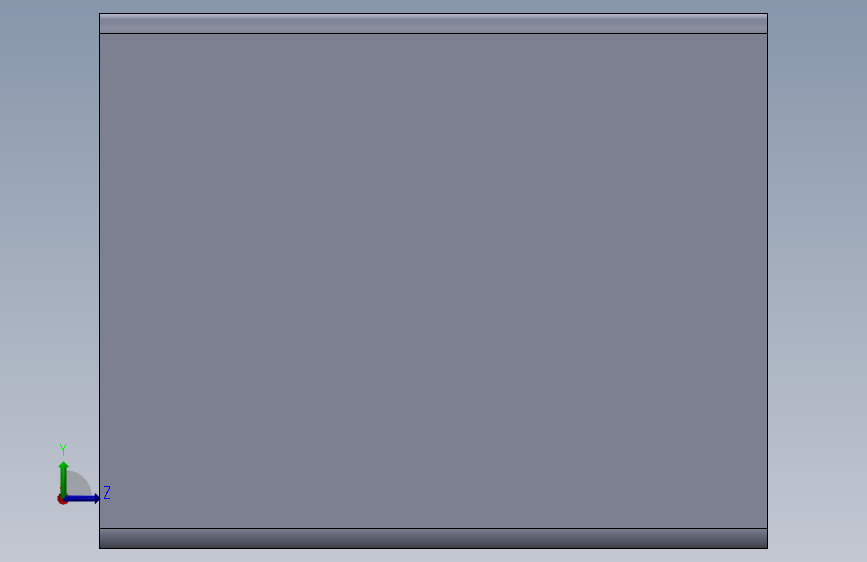Click the green Y axis arrow
The width and height of the screenshot is (867, 562).
[x=64, y=478]
